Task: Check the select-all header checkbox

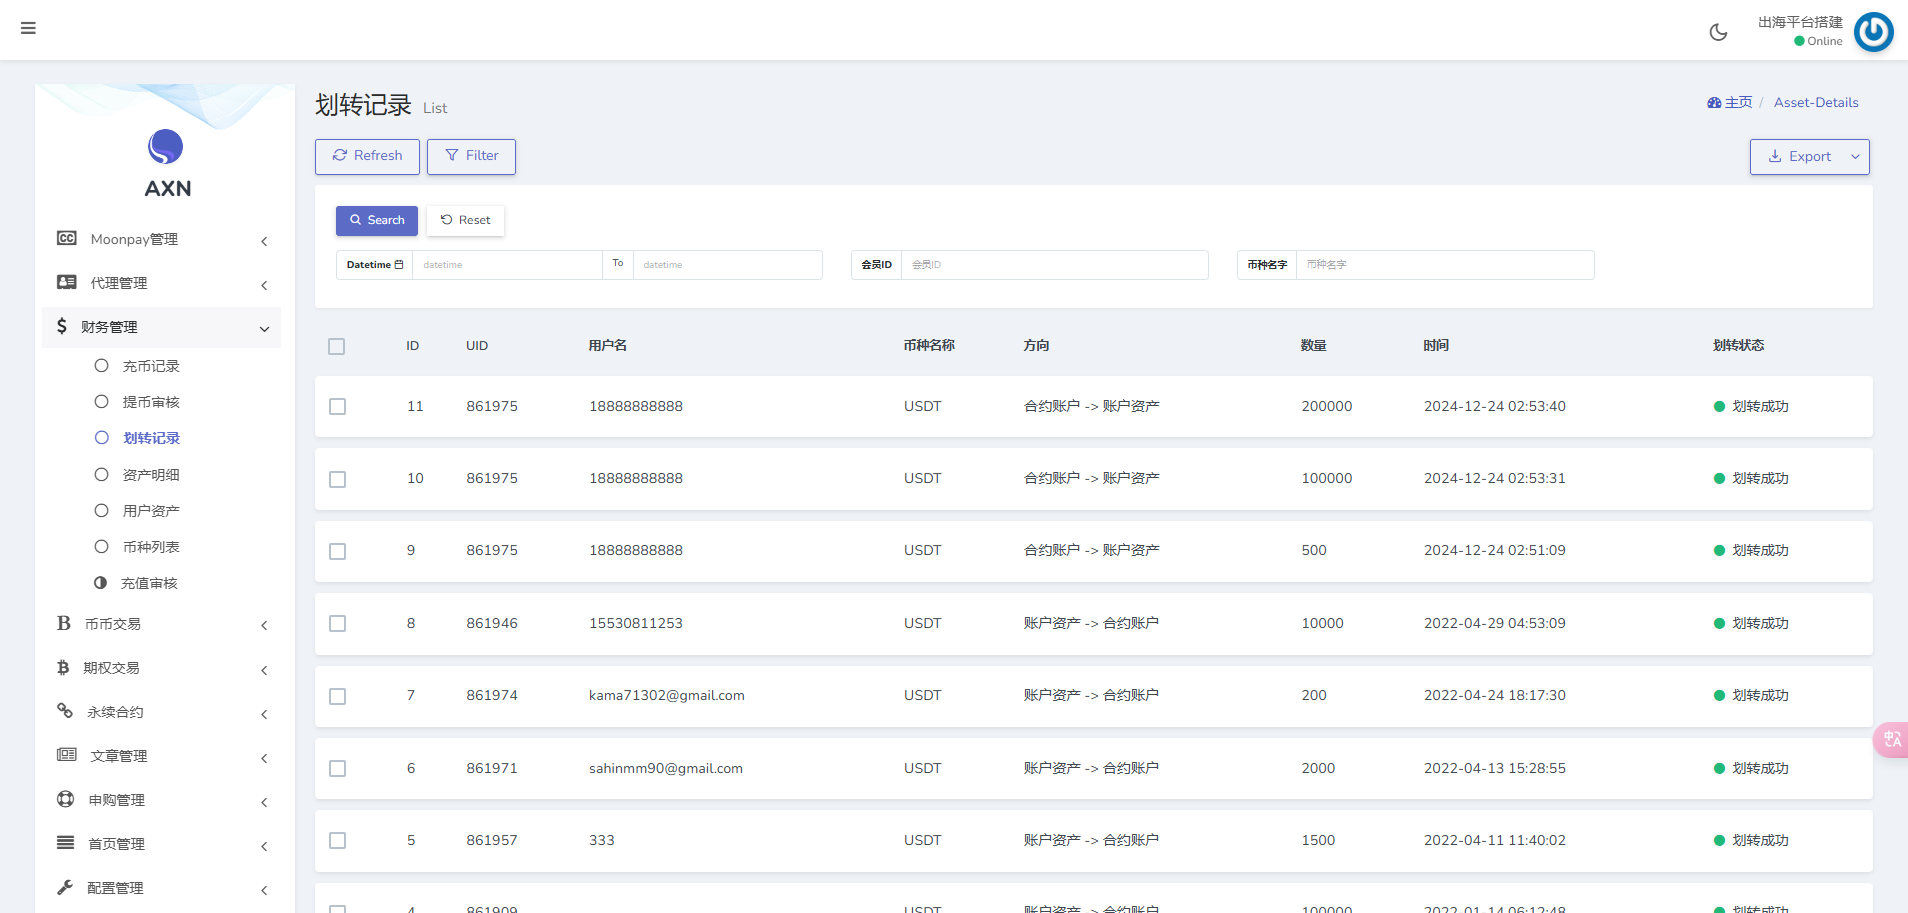Action: pos(337,346)
